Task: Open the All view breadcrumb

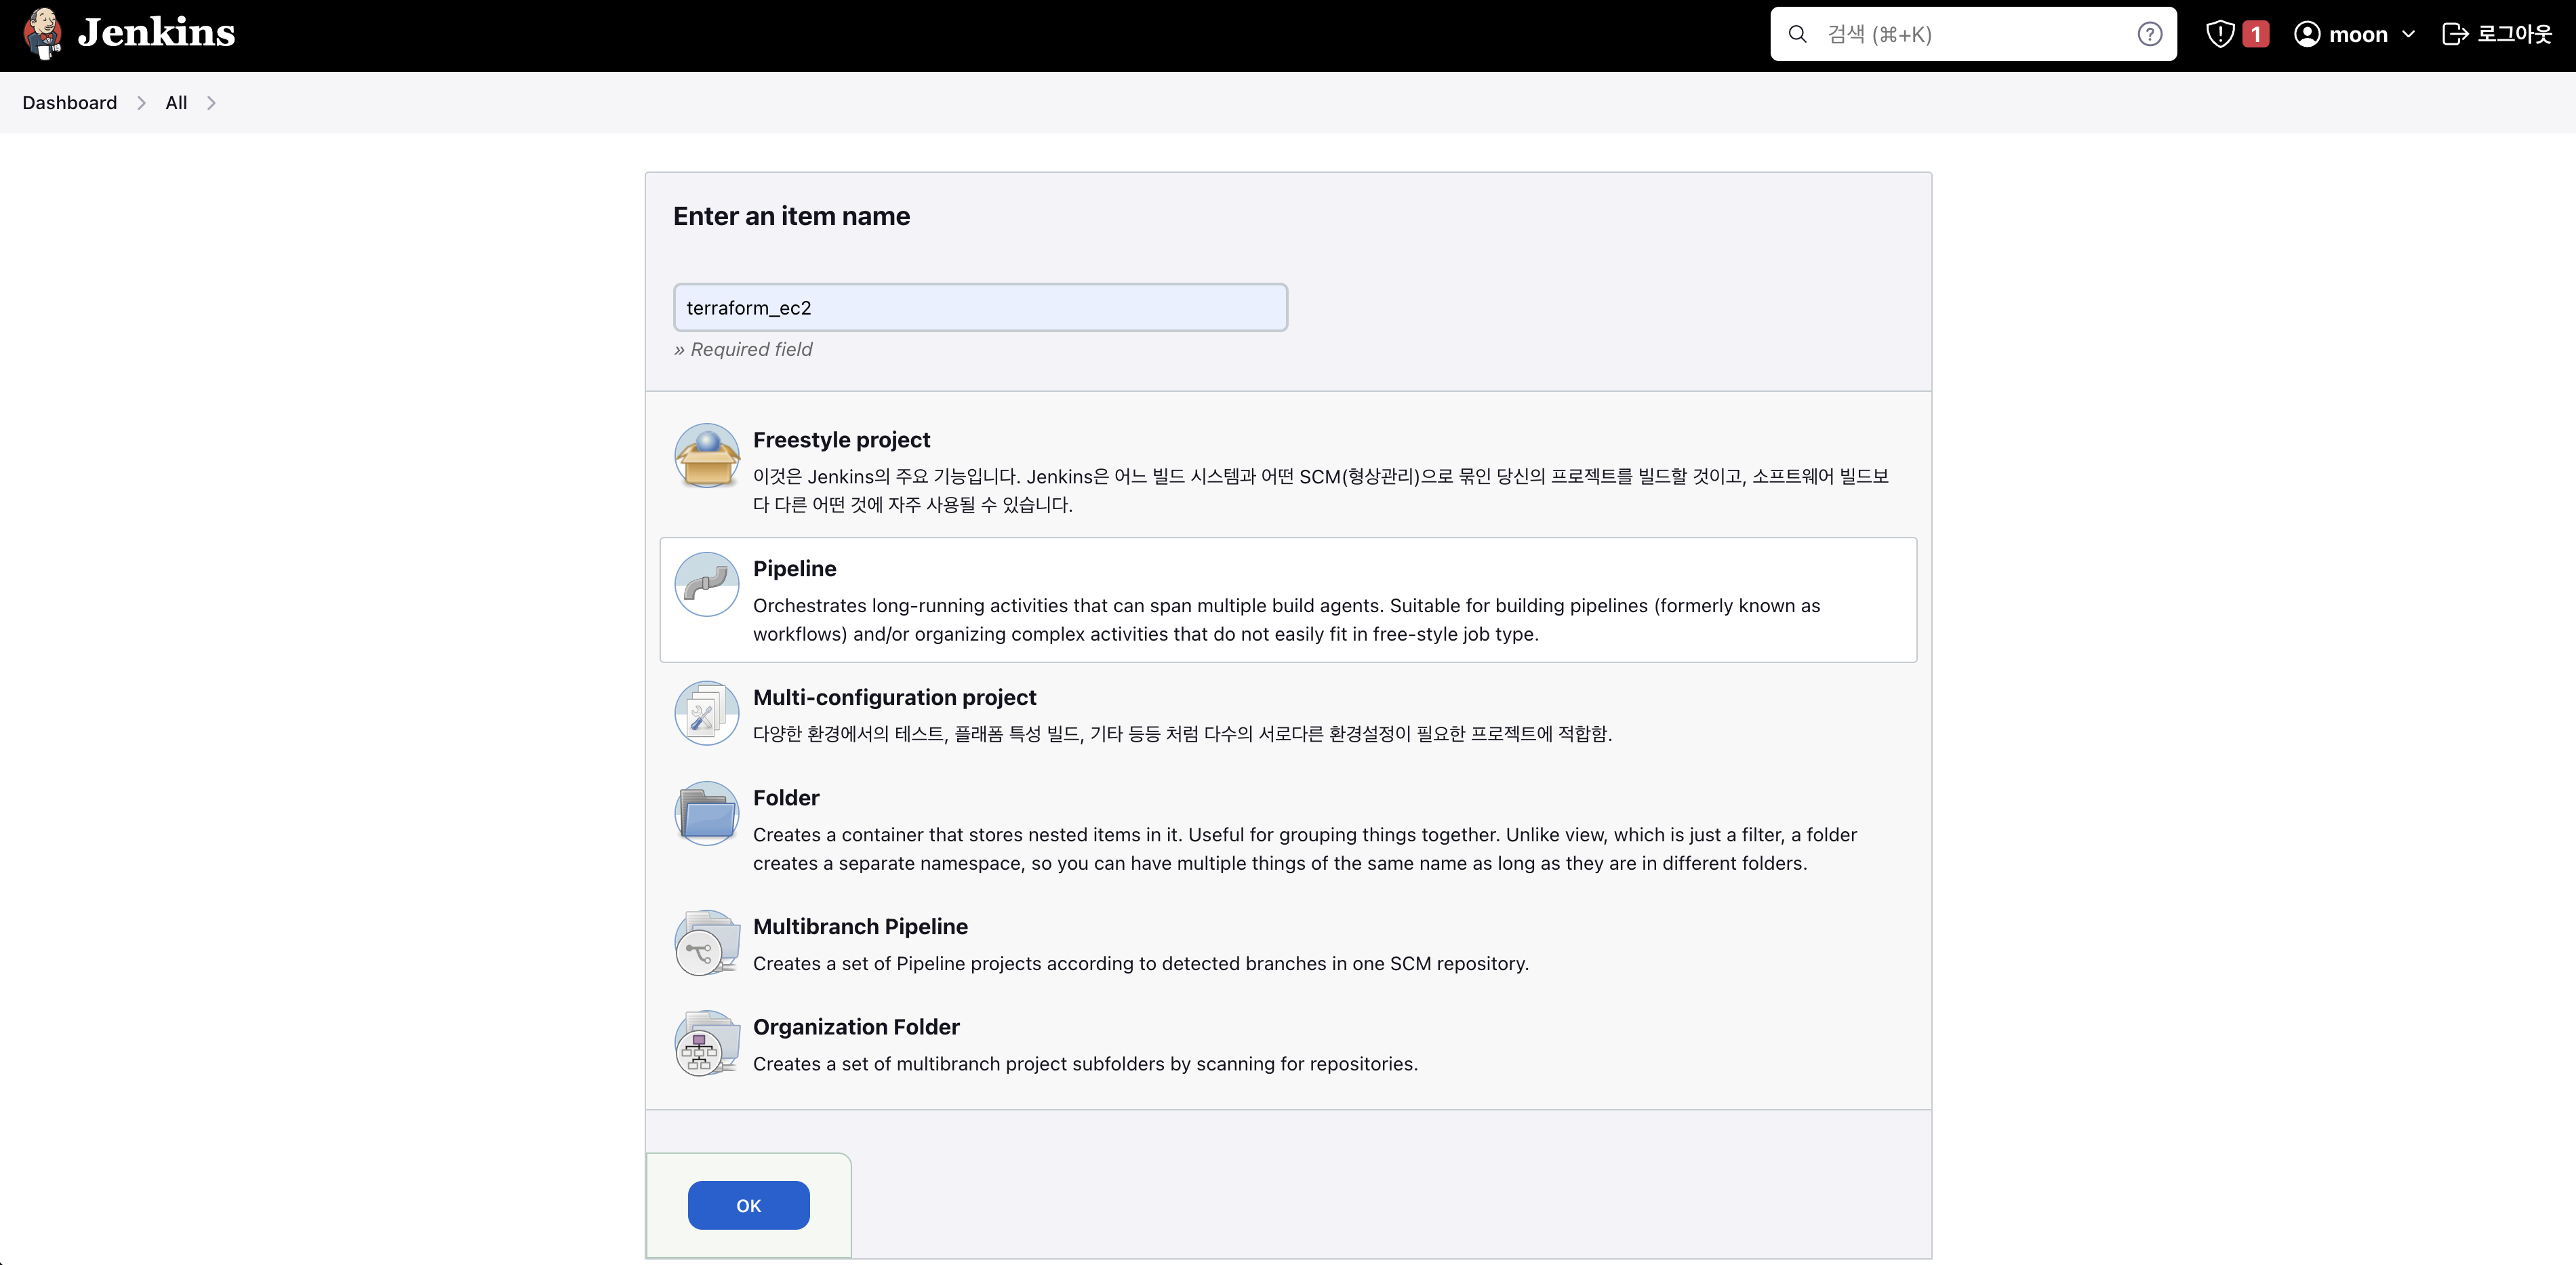Action: [x=176, y=103]
